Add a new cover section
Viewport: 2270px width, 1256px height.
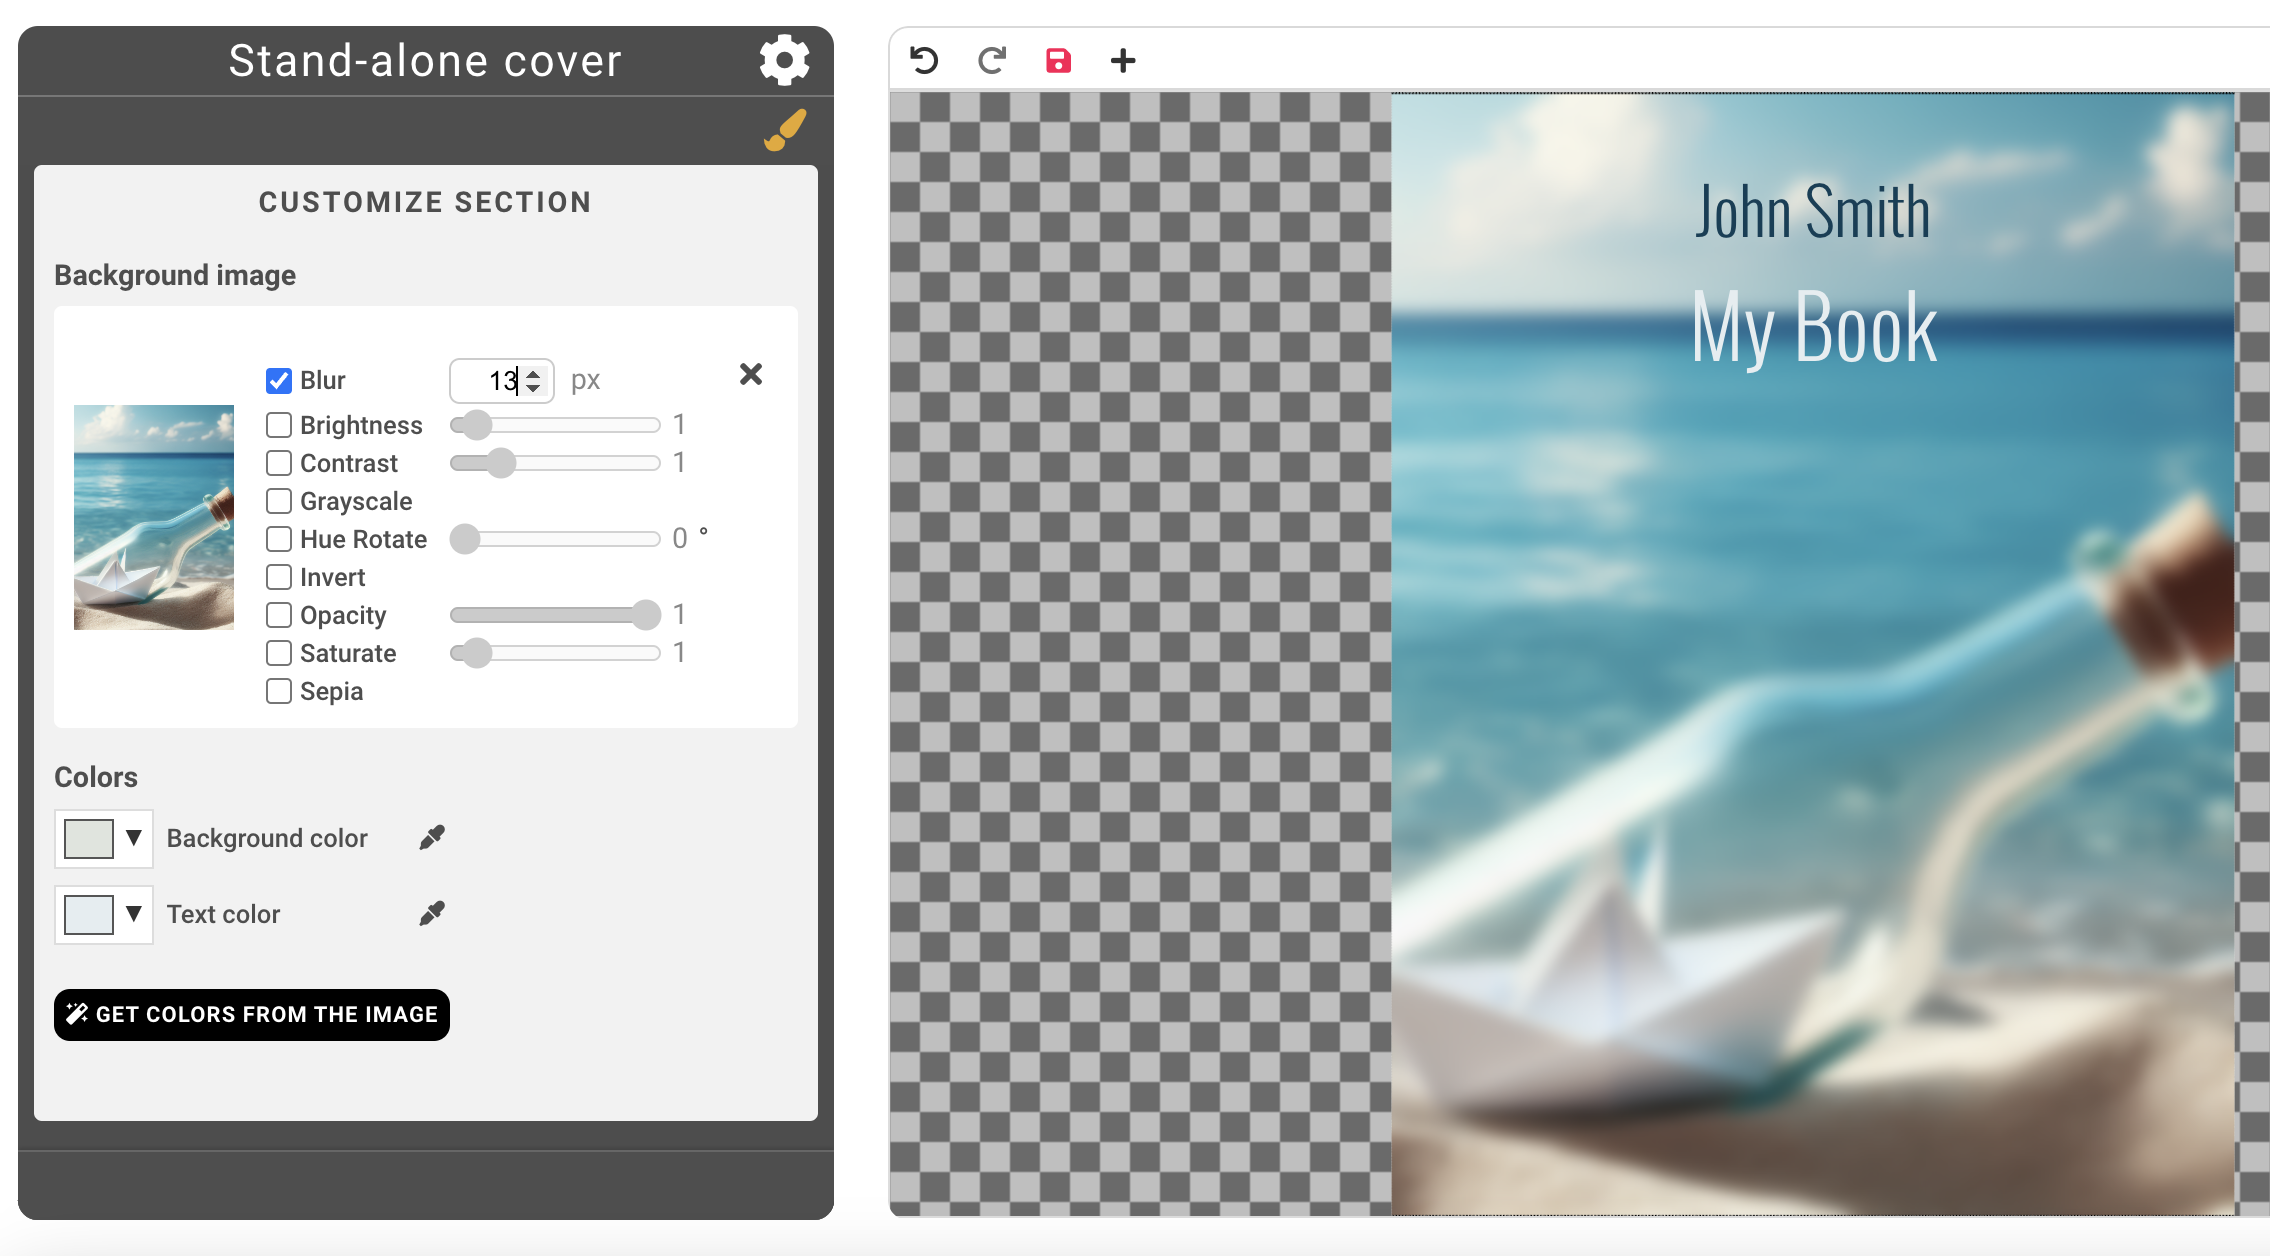1123,60
